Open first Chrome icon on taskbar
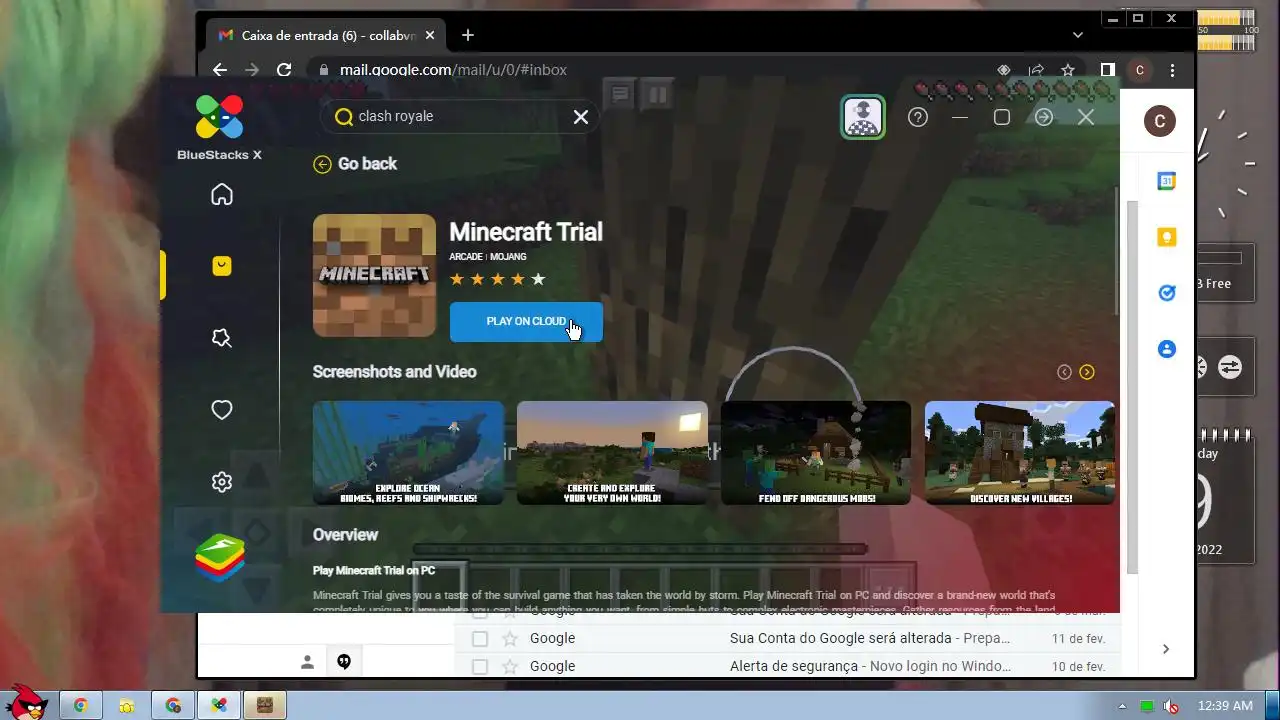The width and height of the screenshot is (1280, 720). tap(81, 706)
